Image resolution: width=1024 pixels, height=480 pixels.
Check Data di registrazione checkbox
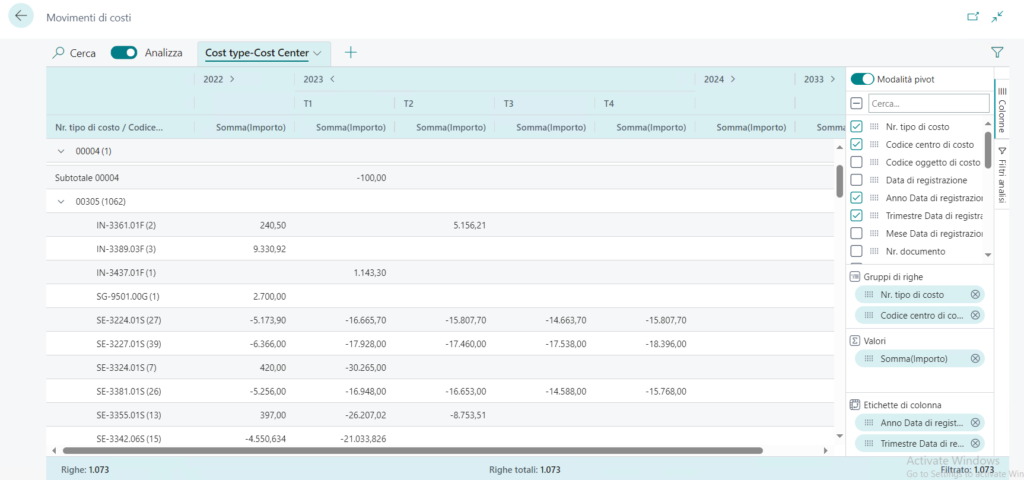(x=857, y=180)
